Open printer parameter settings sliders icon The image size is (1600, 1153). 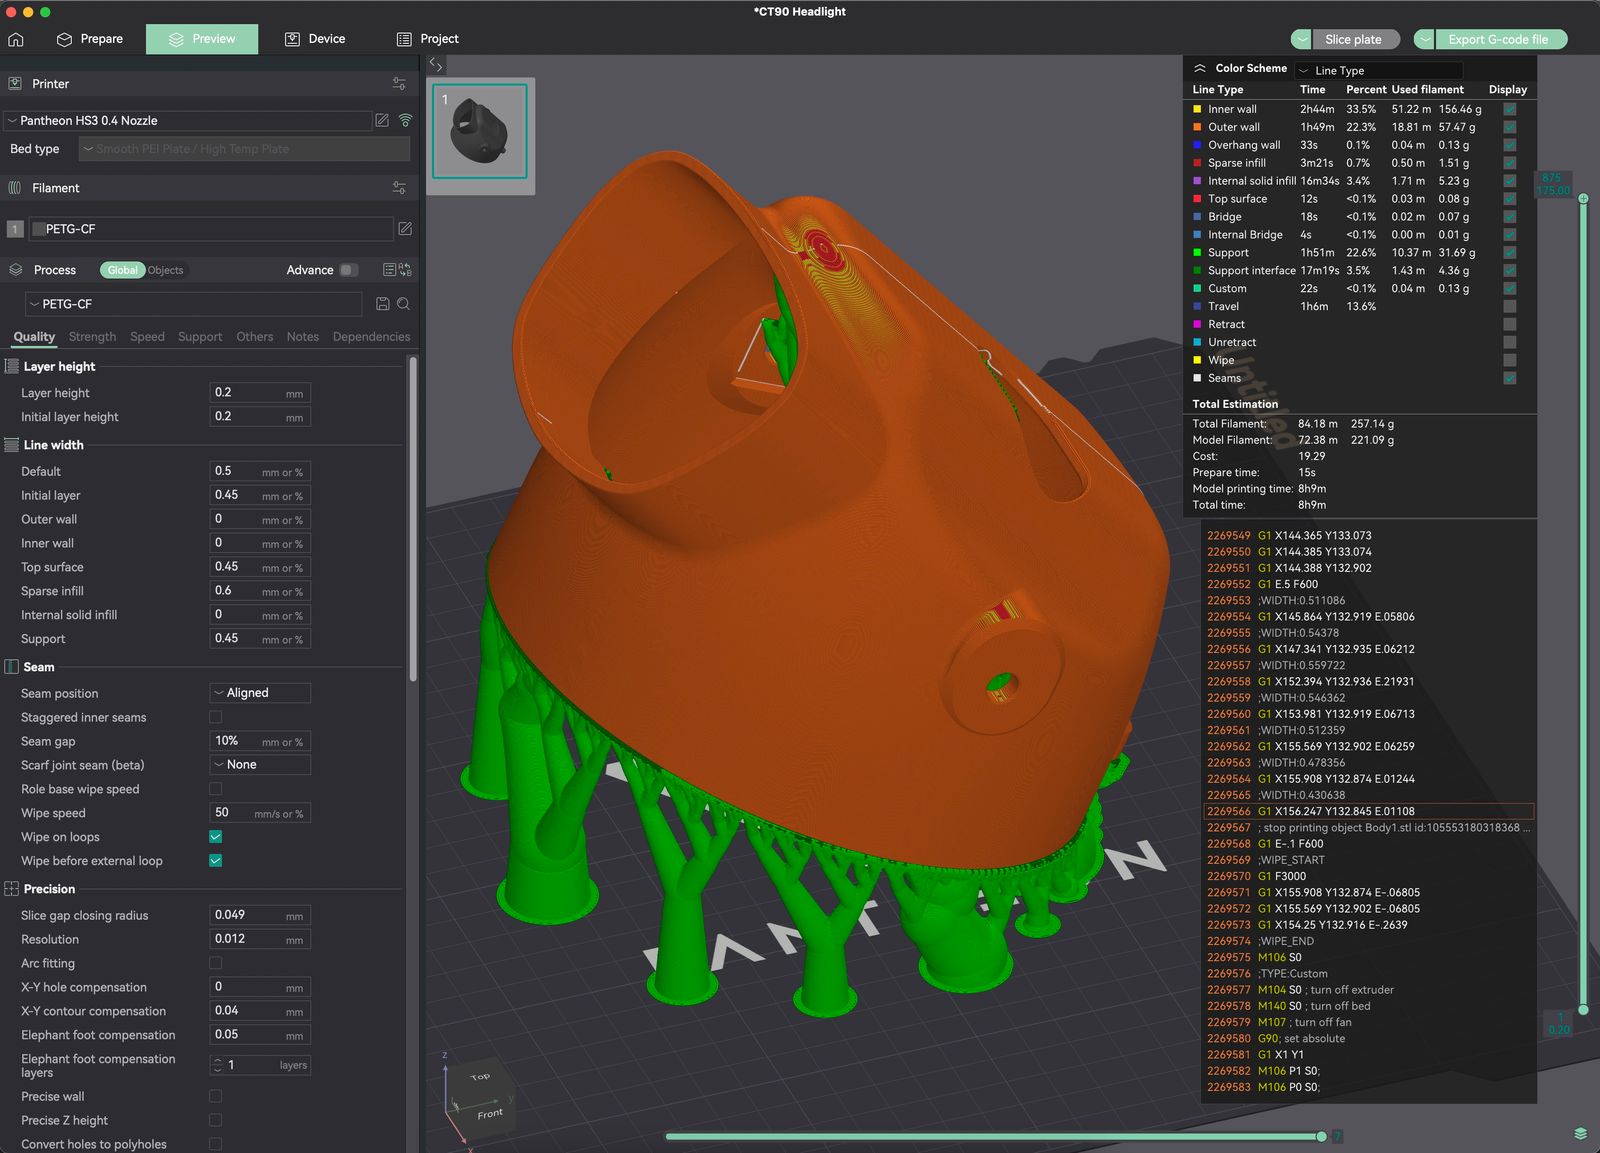click(398, 83)
